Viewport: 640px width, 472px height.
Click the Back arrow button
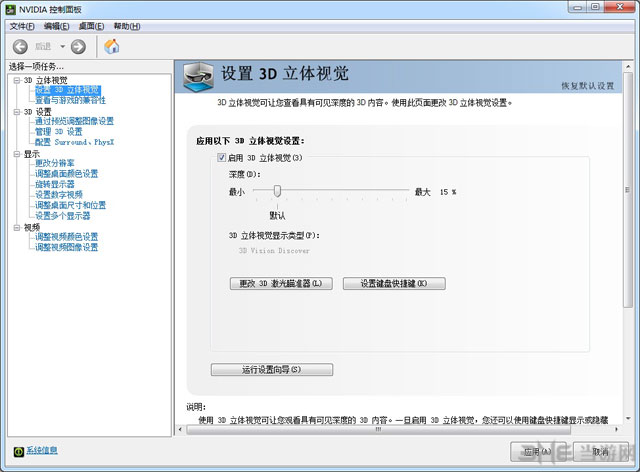tap(20, 47)
